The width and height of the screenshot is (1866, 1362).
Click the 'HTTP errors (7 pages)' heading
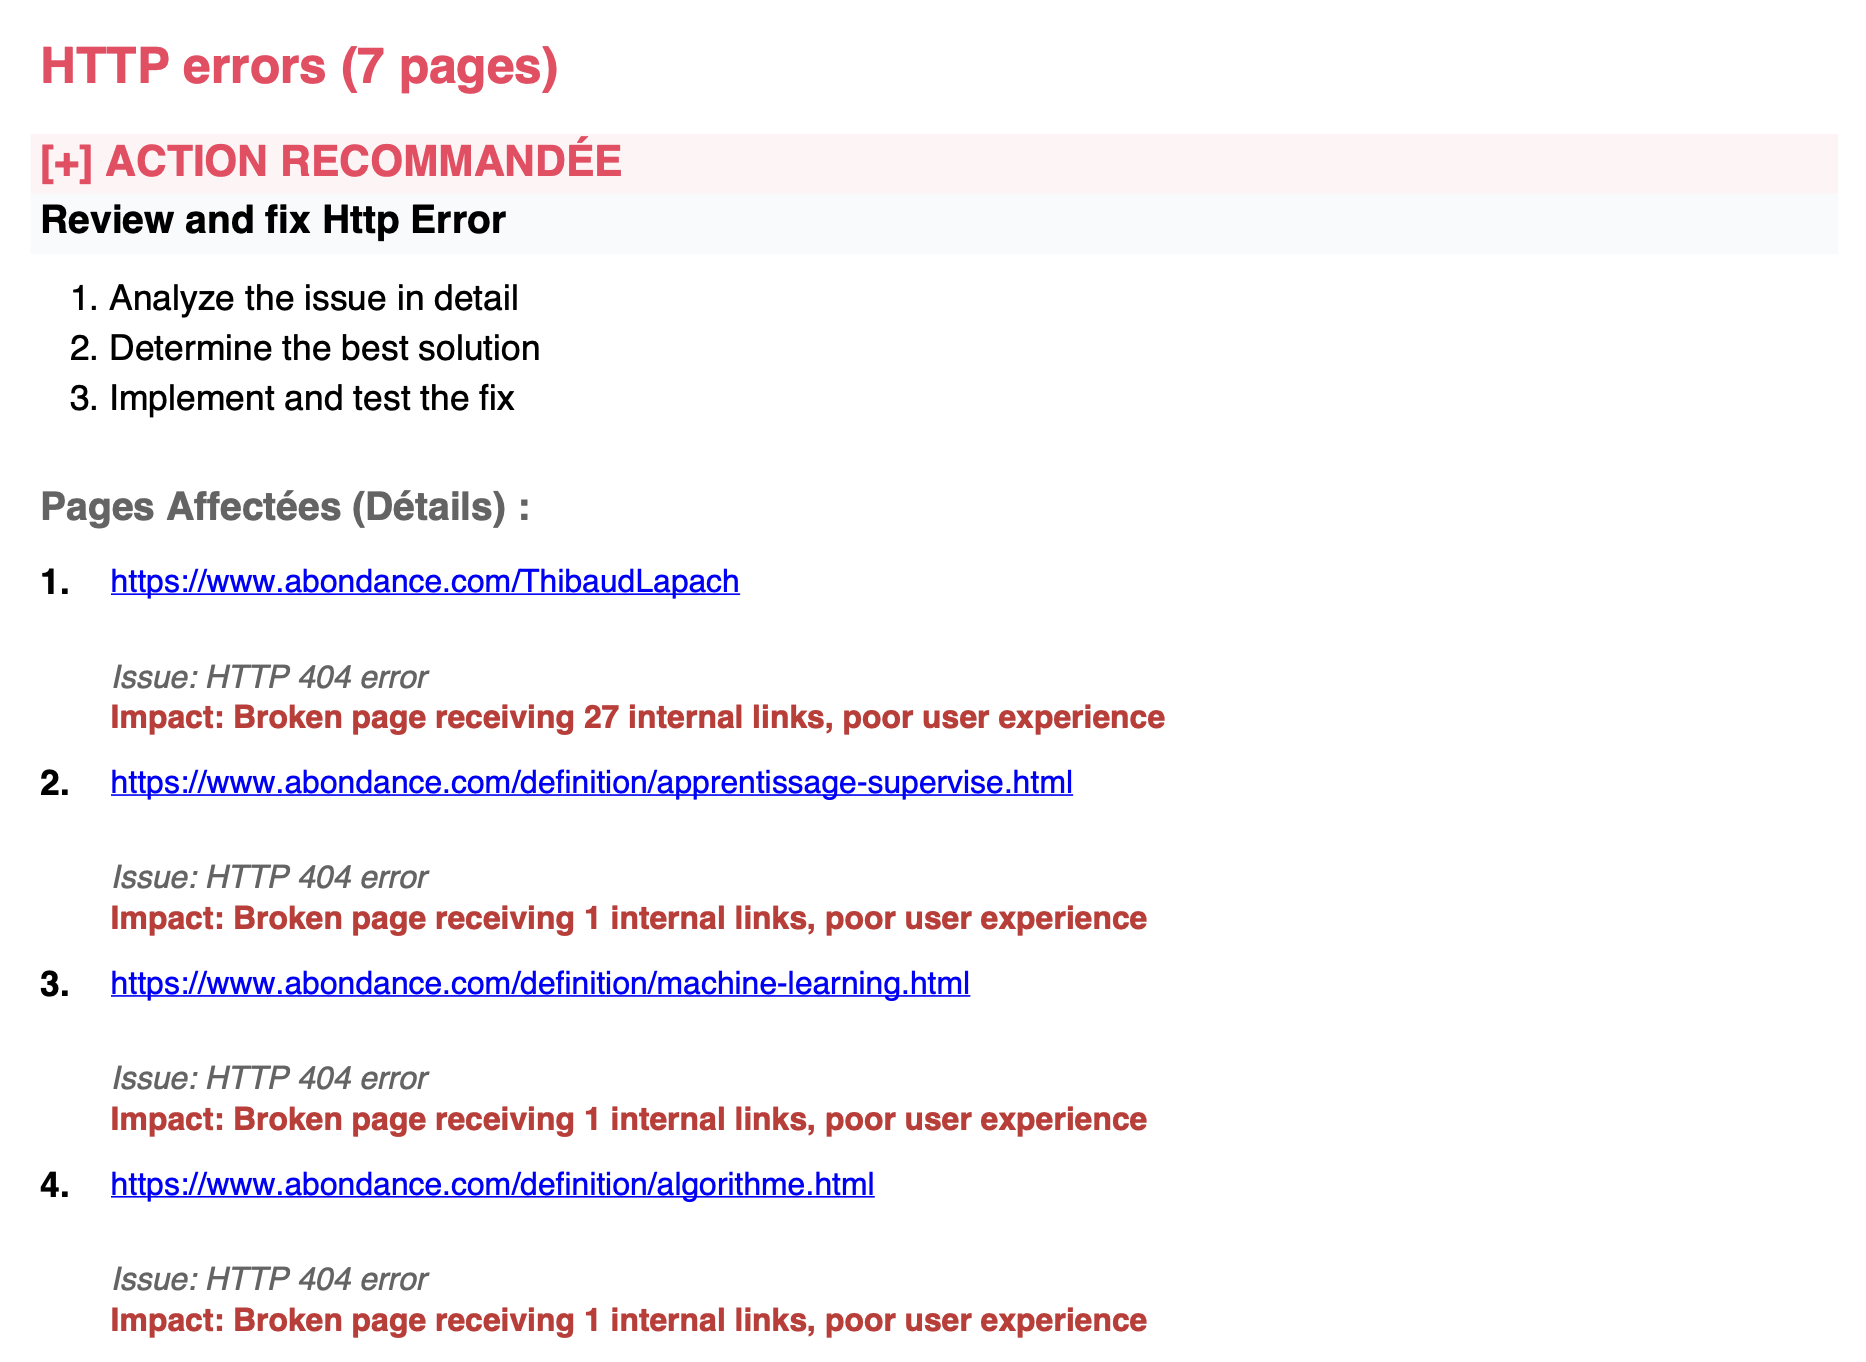(299, 67)
